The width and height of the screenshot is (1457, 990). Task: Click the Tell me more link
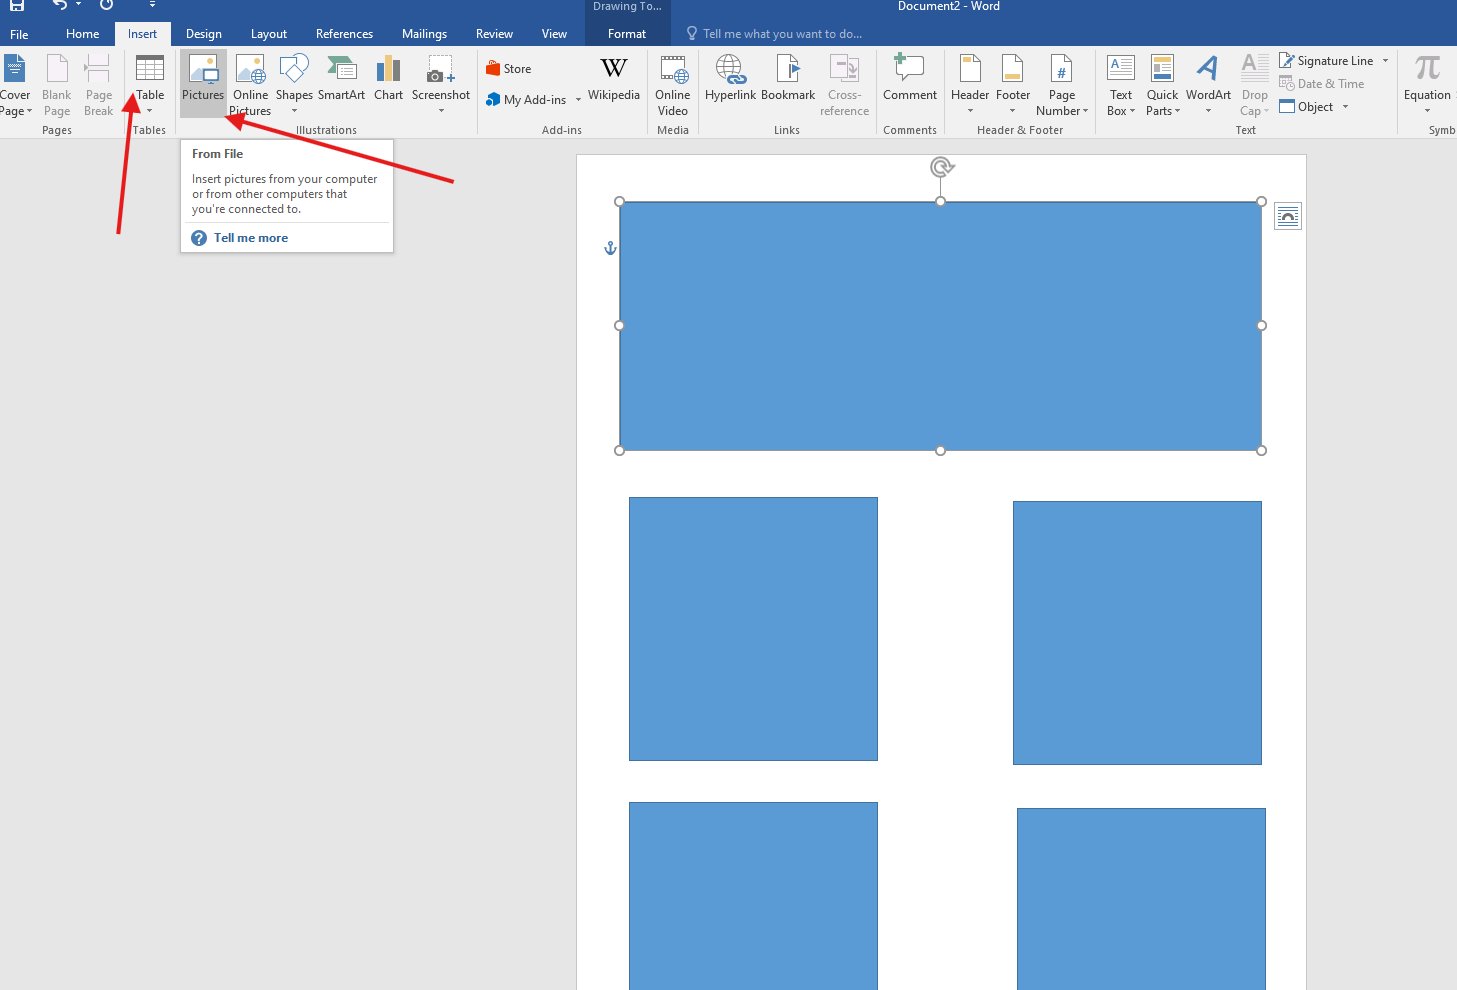[x=250, y=238]
